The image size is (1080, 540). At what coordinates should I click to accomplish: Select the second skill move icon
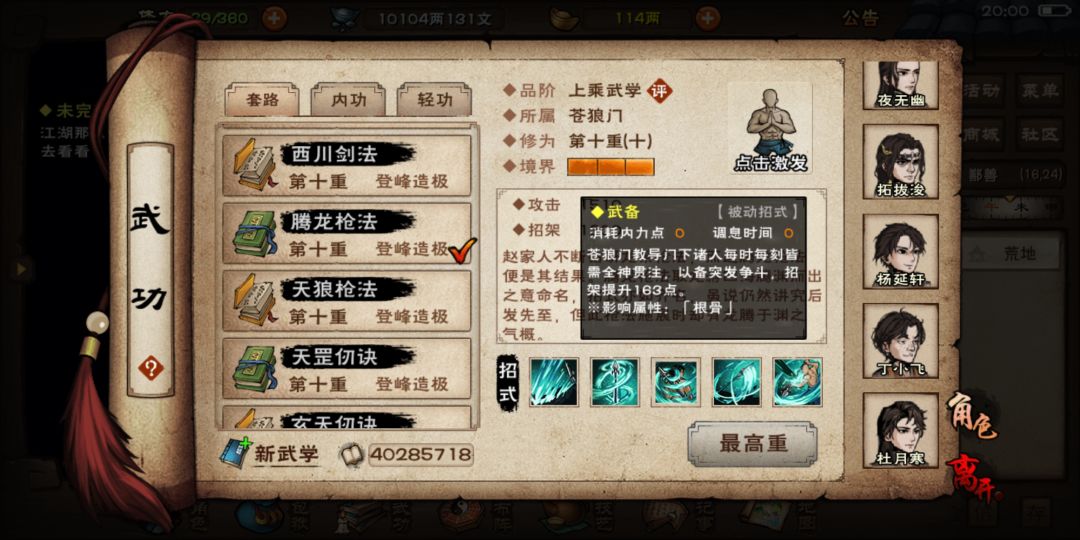[614, 382]
